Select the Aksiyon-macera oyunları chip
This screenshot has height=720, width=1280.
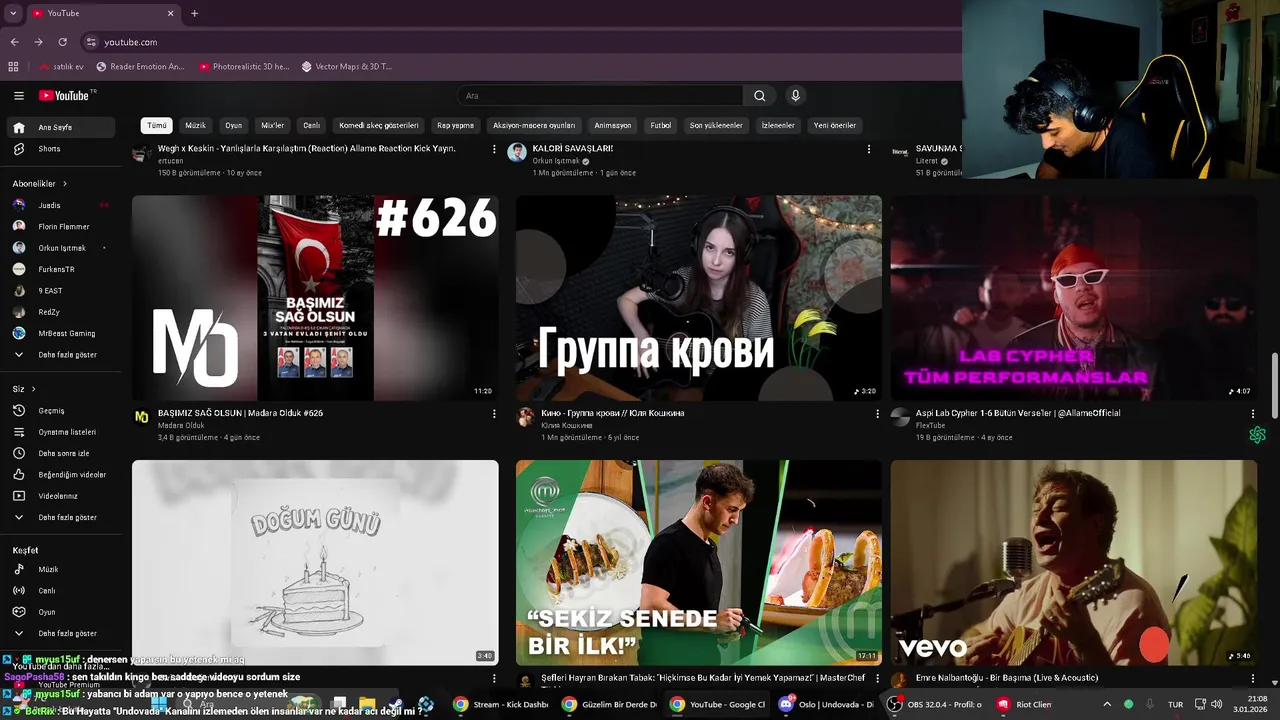point(534,126)
